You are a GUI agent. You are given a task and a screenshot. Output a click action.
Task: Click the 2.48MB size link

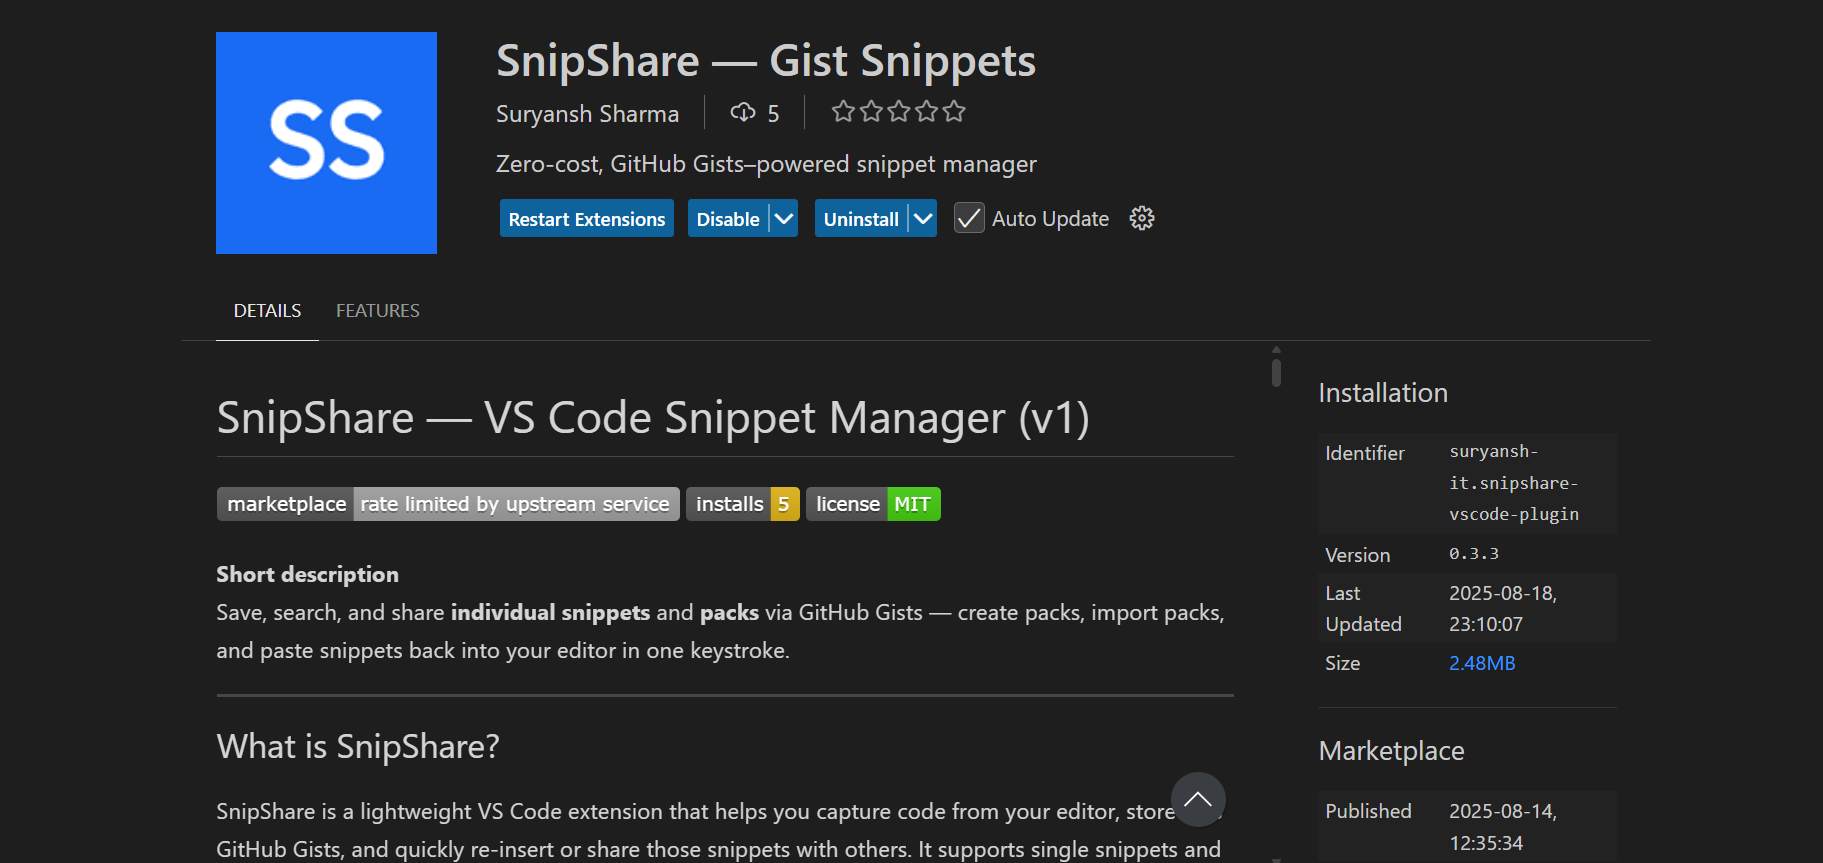(1481, 663)
